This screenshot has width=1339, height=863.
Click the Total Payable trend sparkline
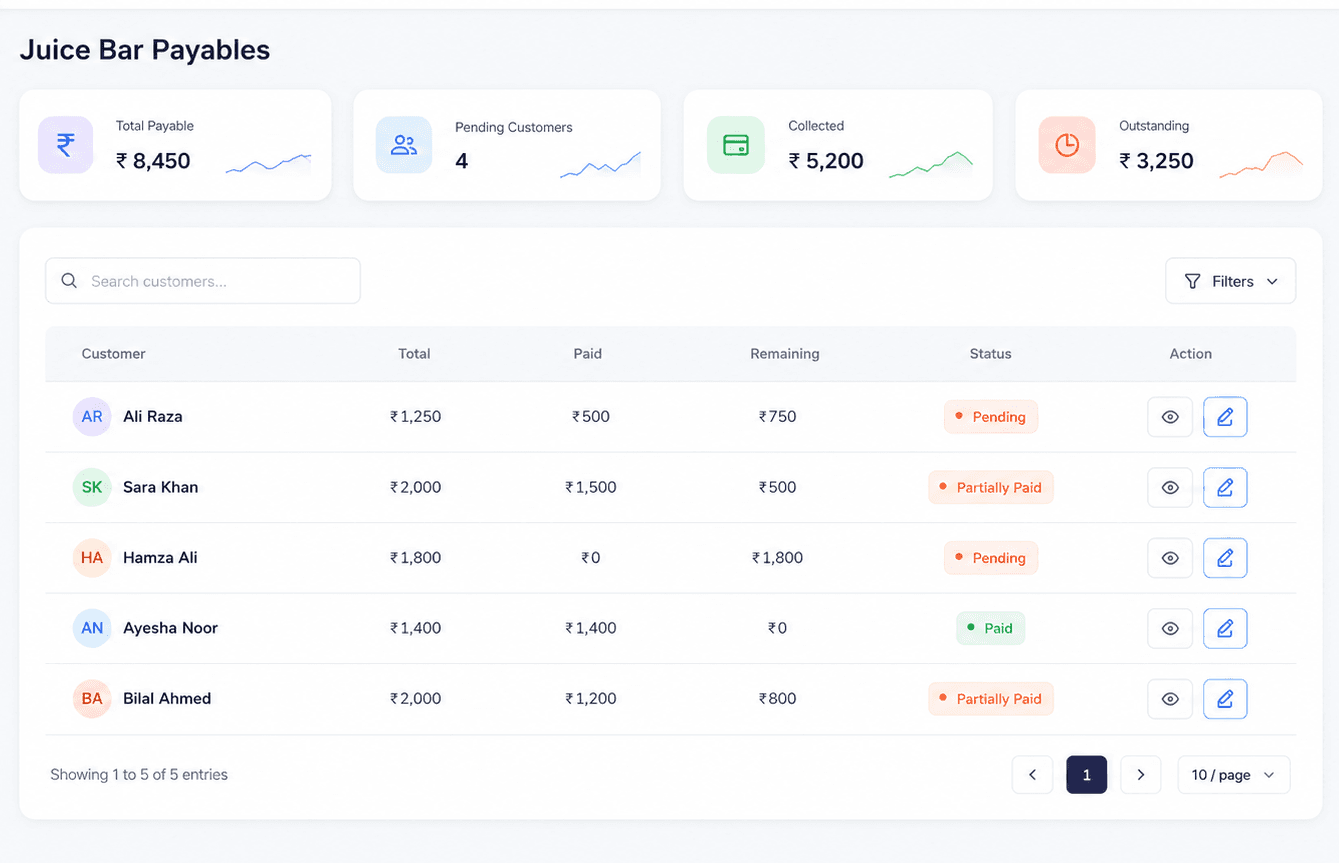click(269, 164)
